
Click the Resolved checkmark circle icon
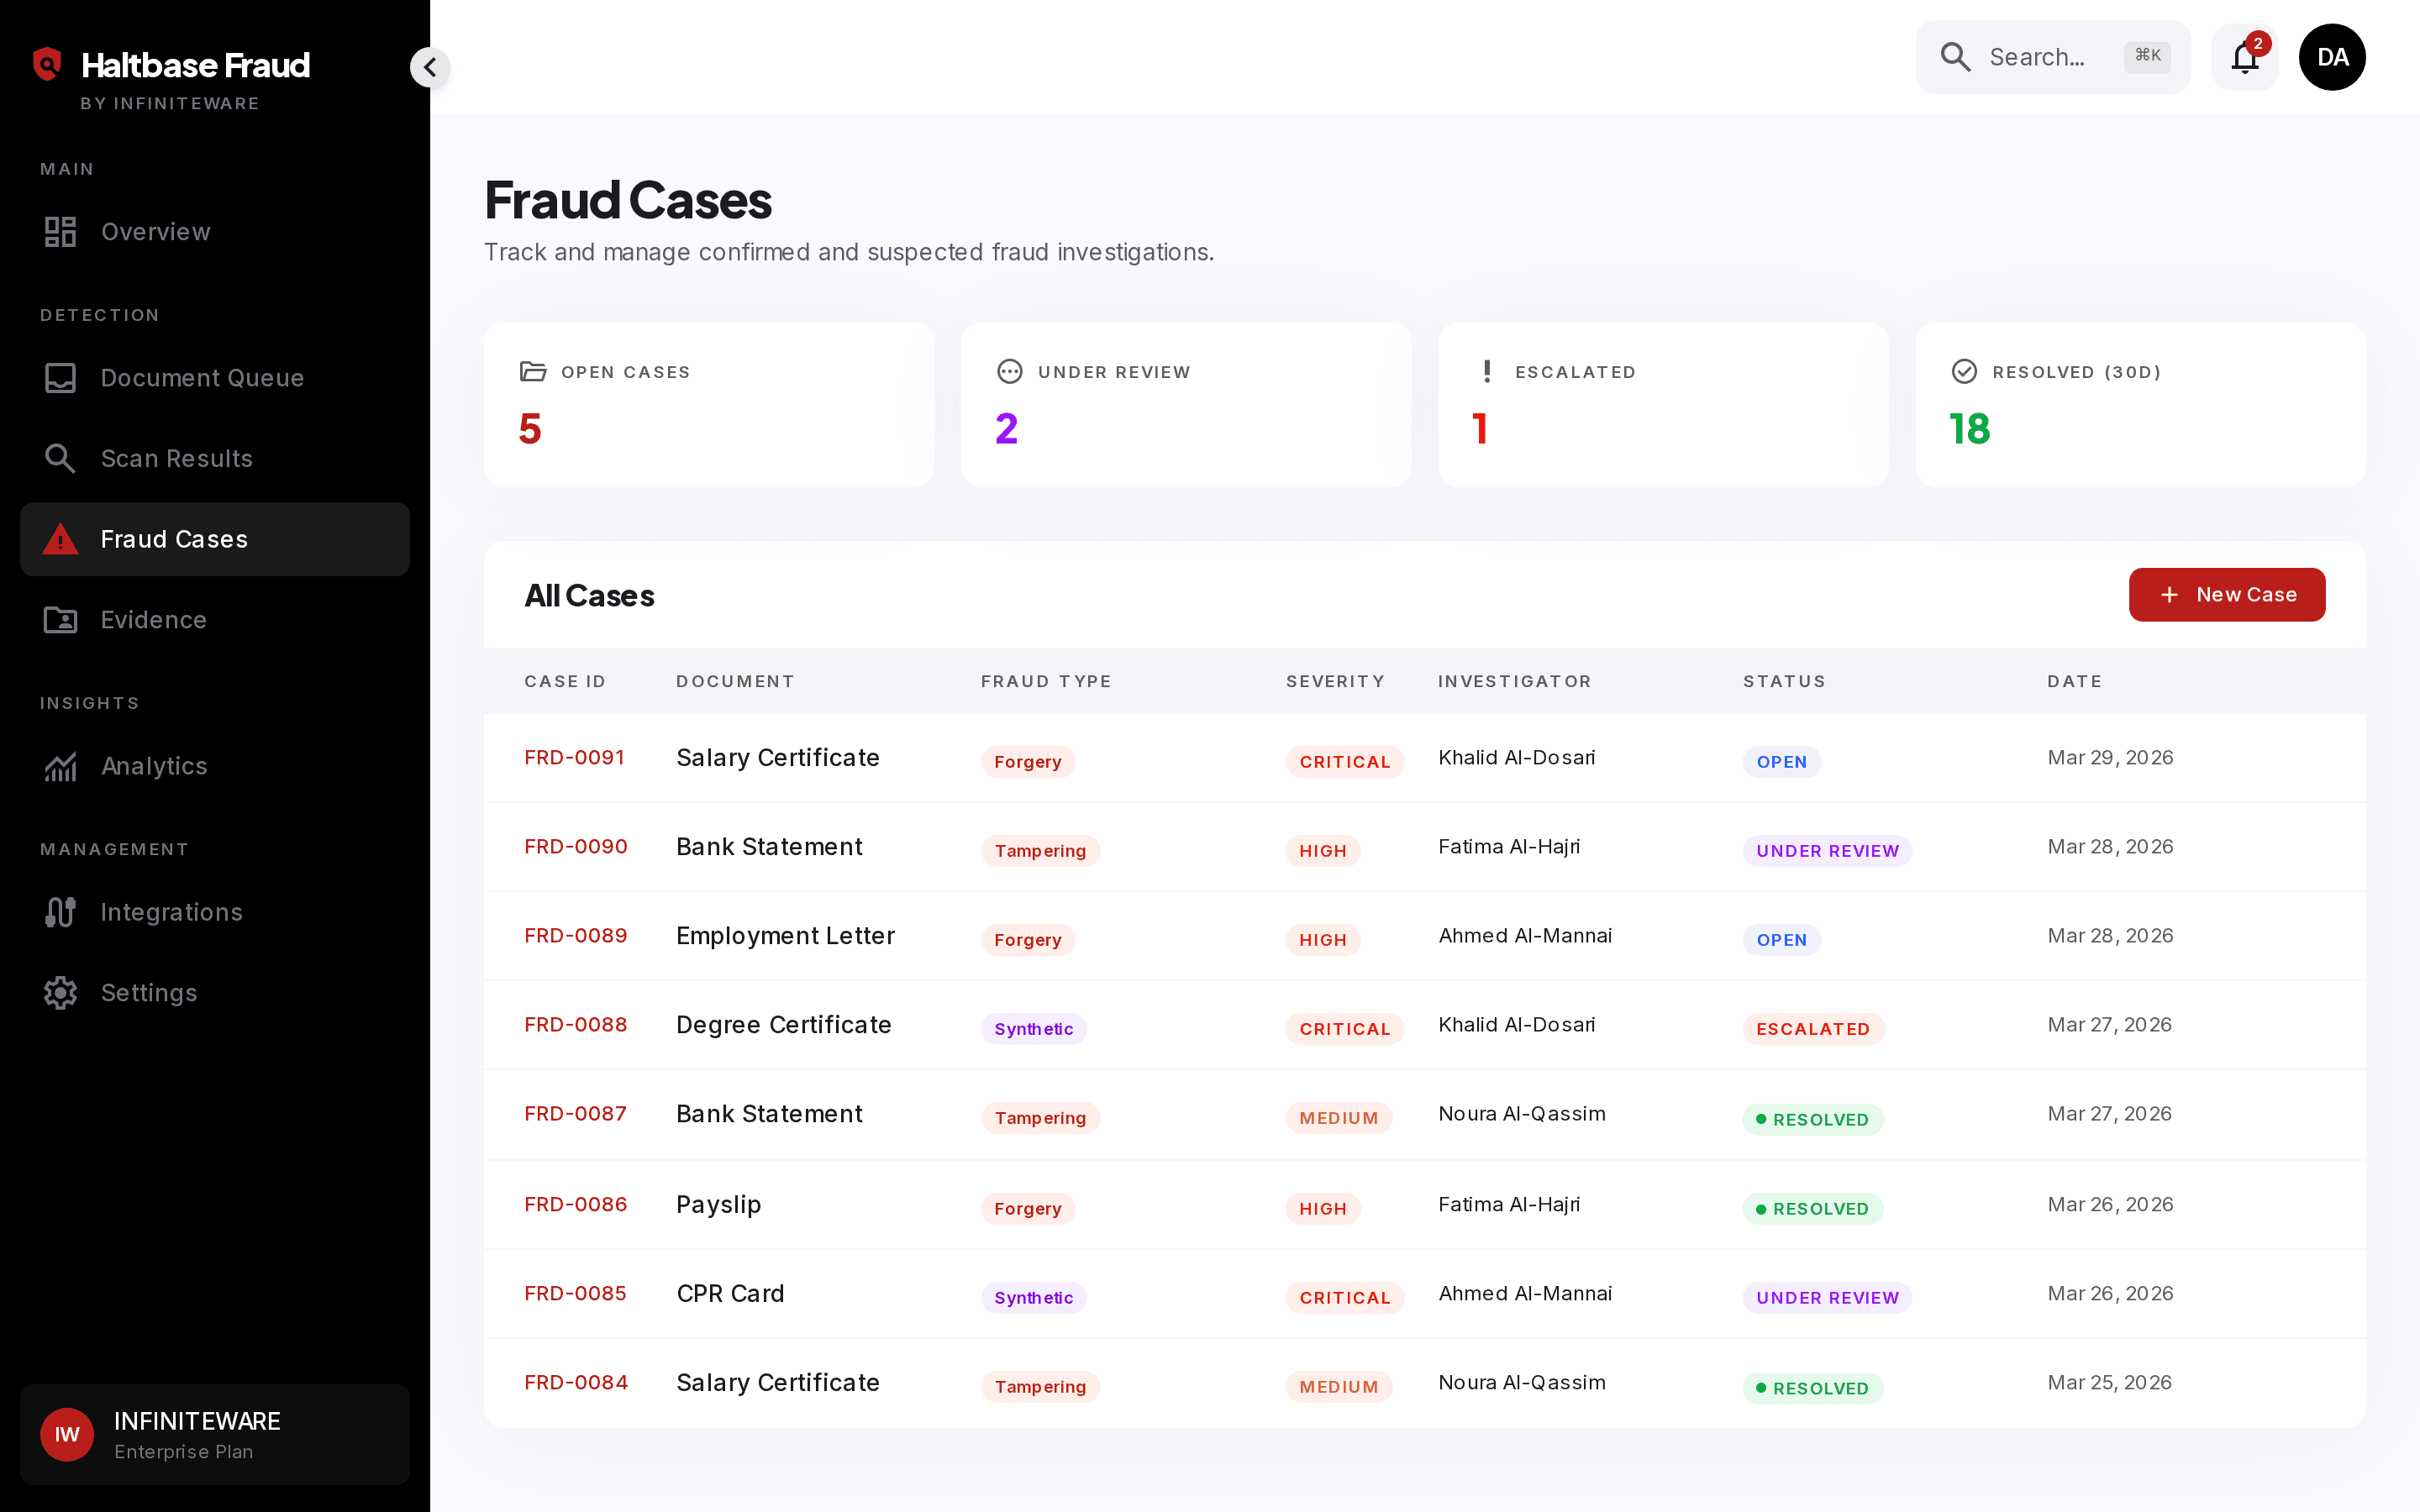coord(1964,372)
